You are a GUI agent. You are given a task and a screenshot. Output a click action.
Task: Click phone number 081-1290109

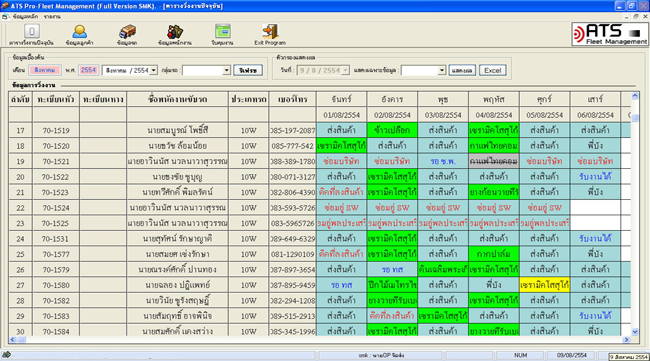click(293, 254)
